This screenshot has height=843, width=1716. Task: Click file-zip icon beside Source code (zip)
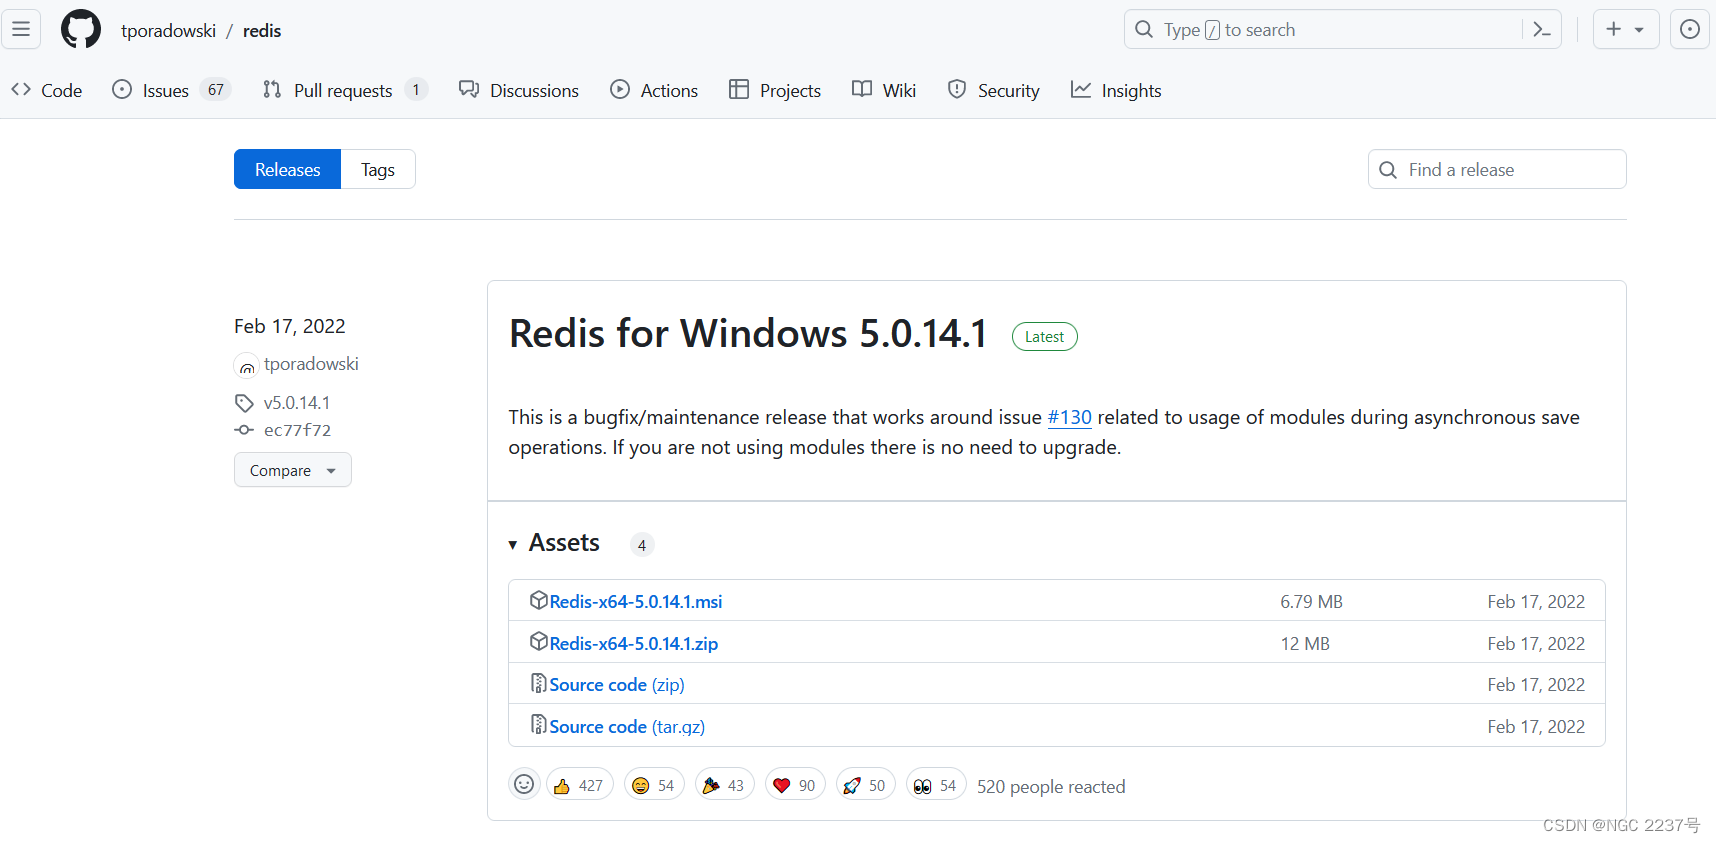pos(539,683)
